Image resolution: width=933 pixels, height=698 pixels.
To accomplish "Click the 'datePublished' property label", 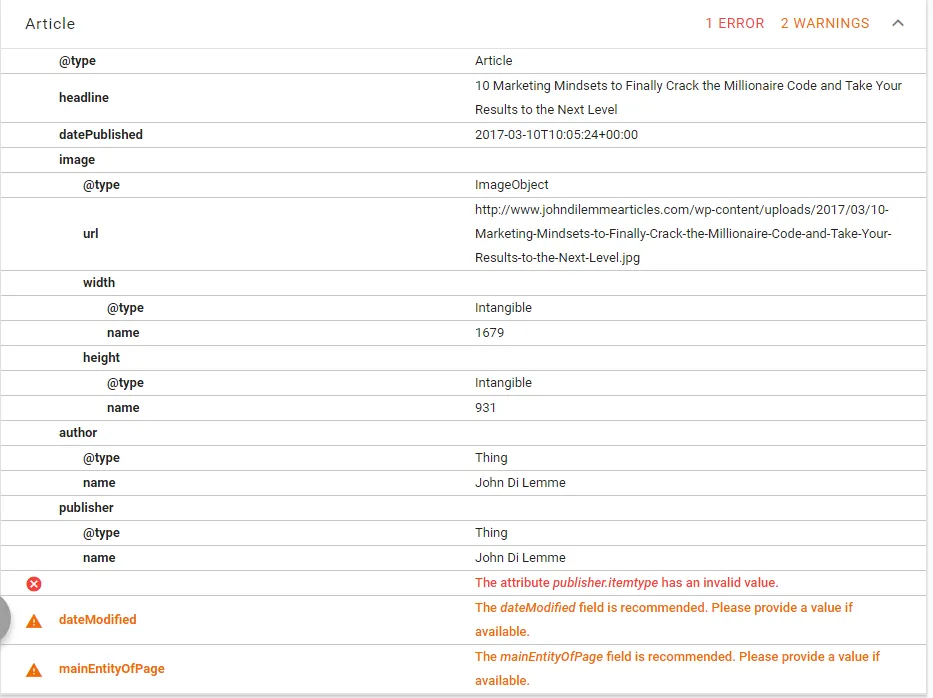I will 101,134.
